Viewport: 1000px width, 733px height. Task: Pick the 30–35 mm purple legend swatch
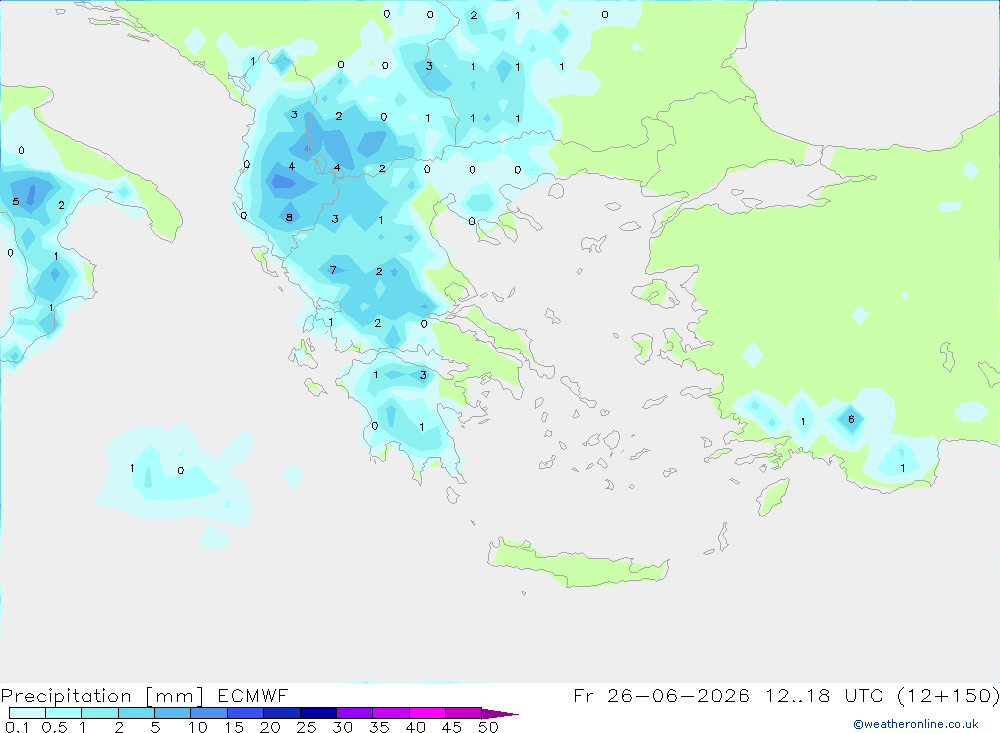[x=355, y=713]
